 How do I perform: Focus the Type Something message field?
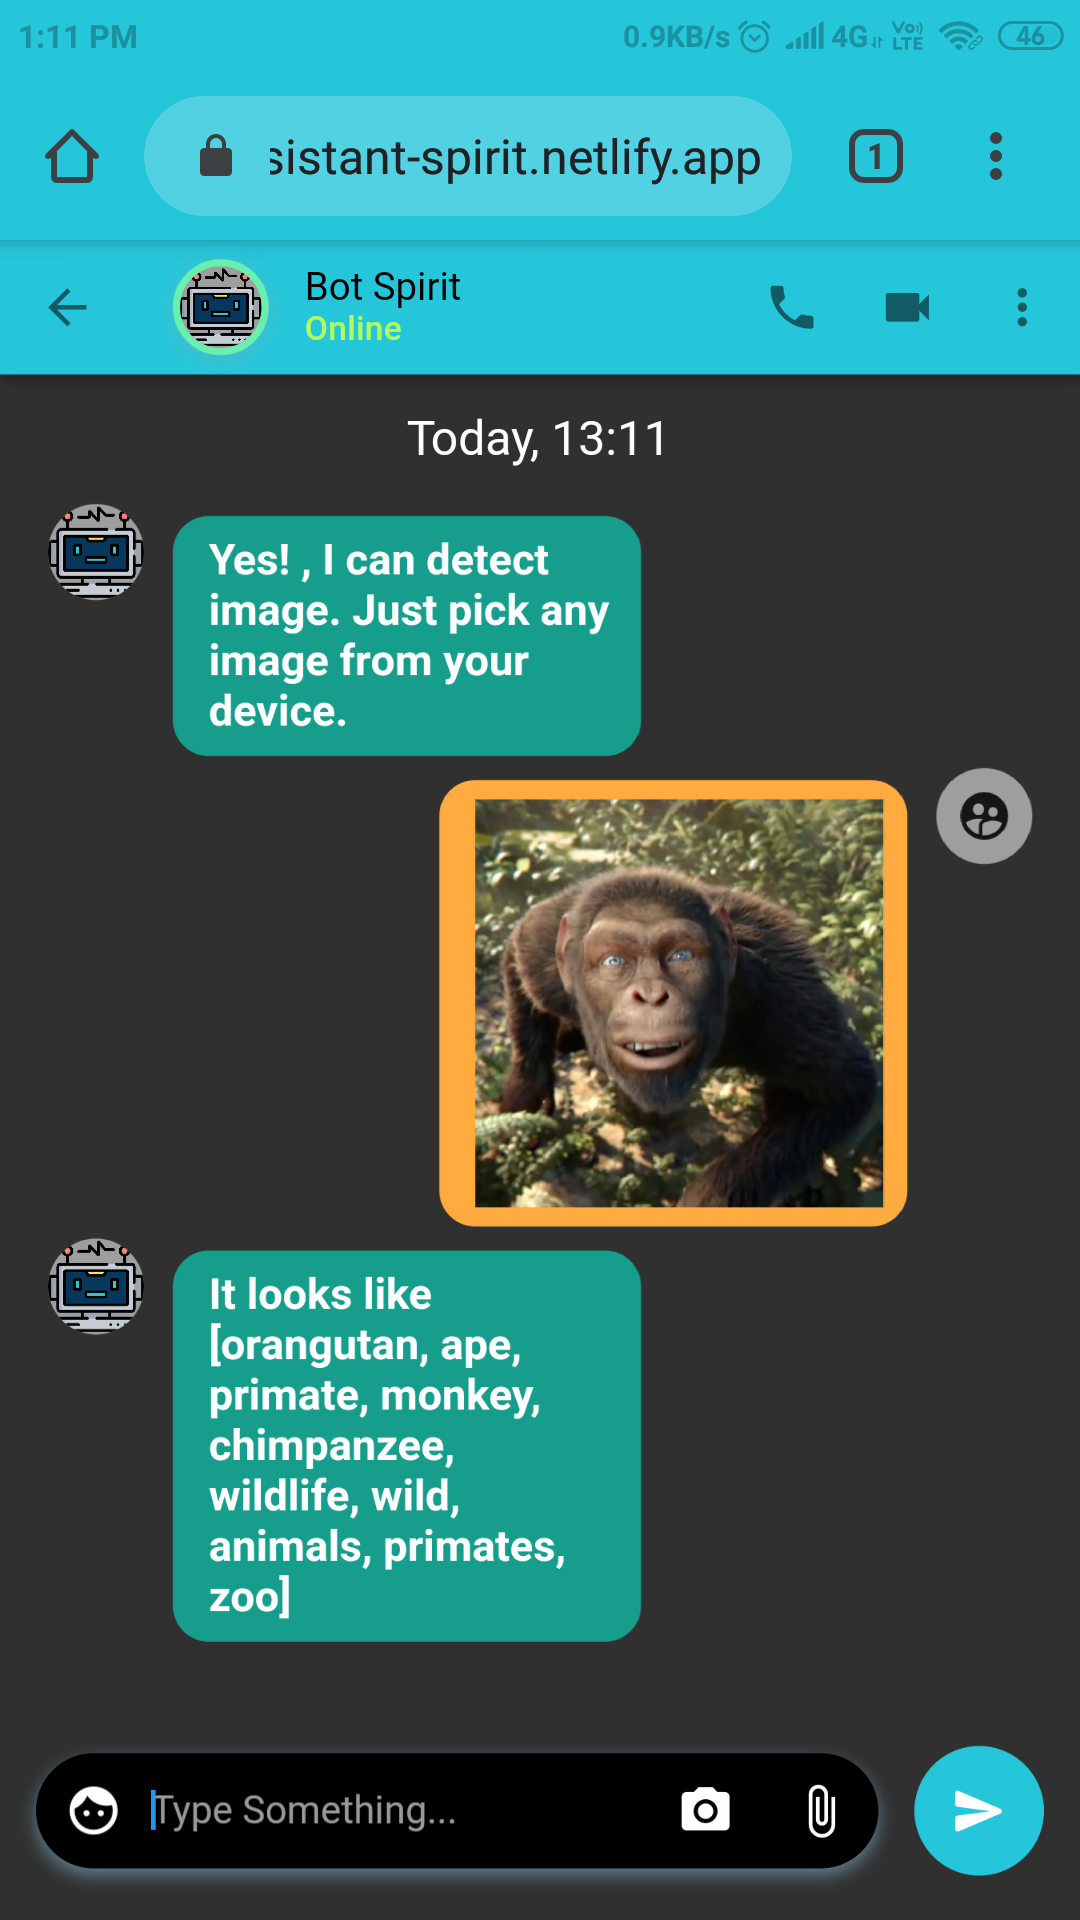[x=400, y=1811]
